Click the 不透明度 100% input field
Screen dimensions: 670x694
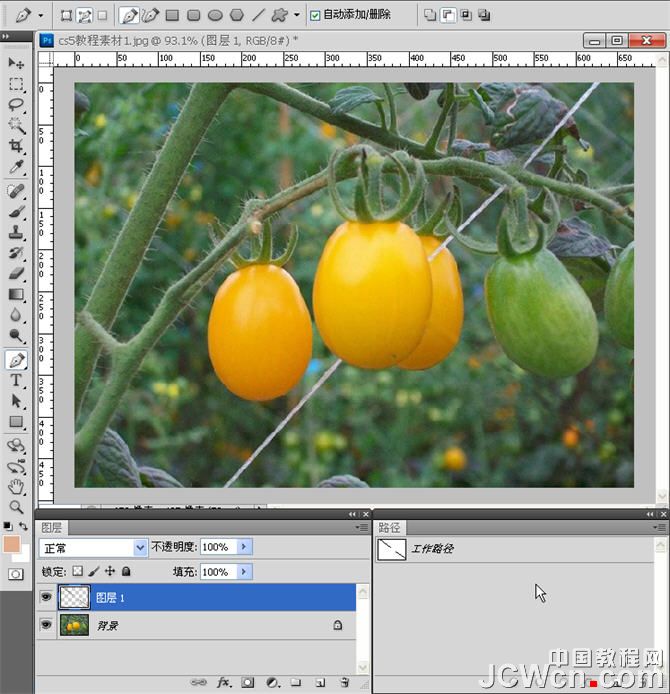point(219,547)
